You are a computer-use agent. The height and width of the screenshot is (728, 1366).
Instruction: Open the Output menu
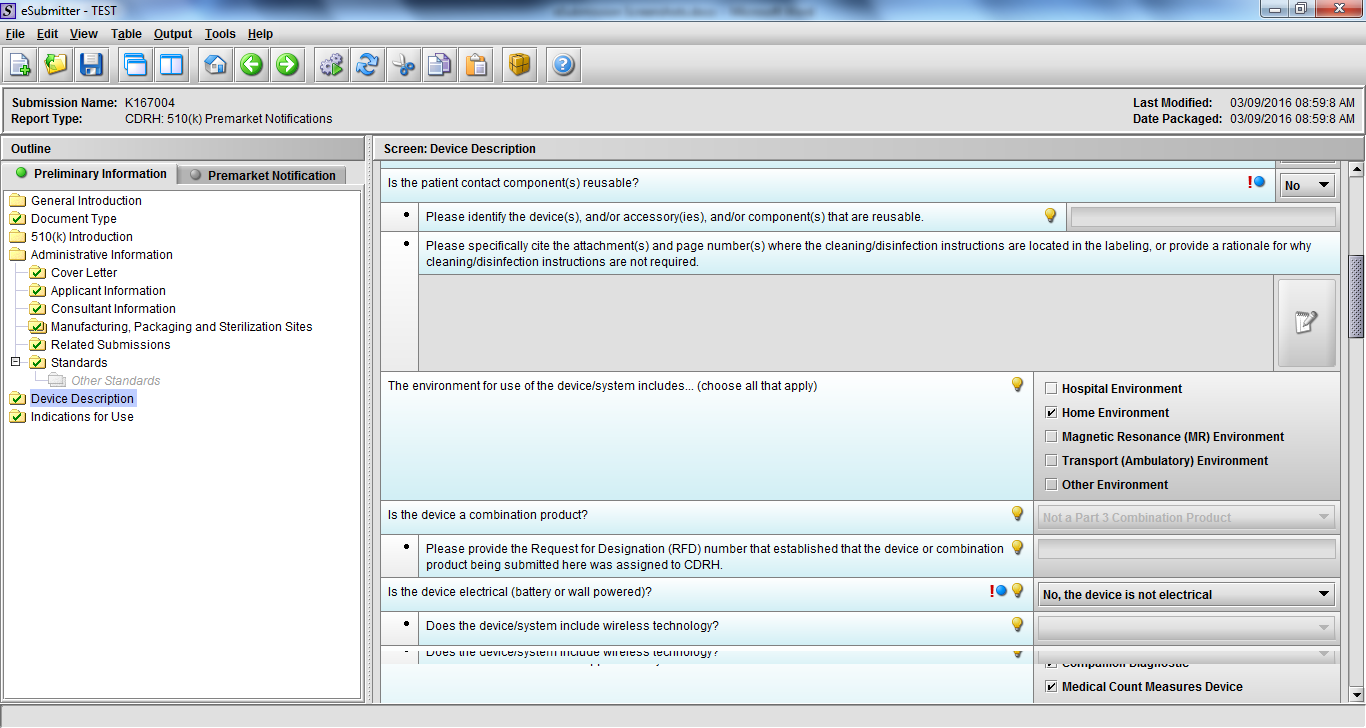click(172, 34)
